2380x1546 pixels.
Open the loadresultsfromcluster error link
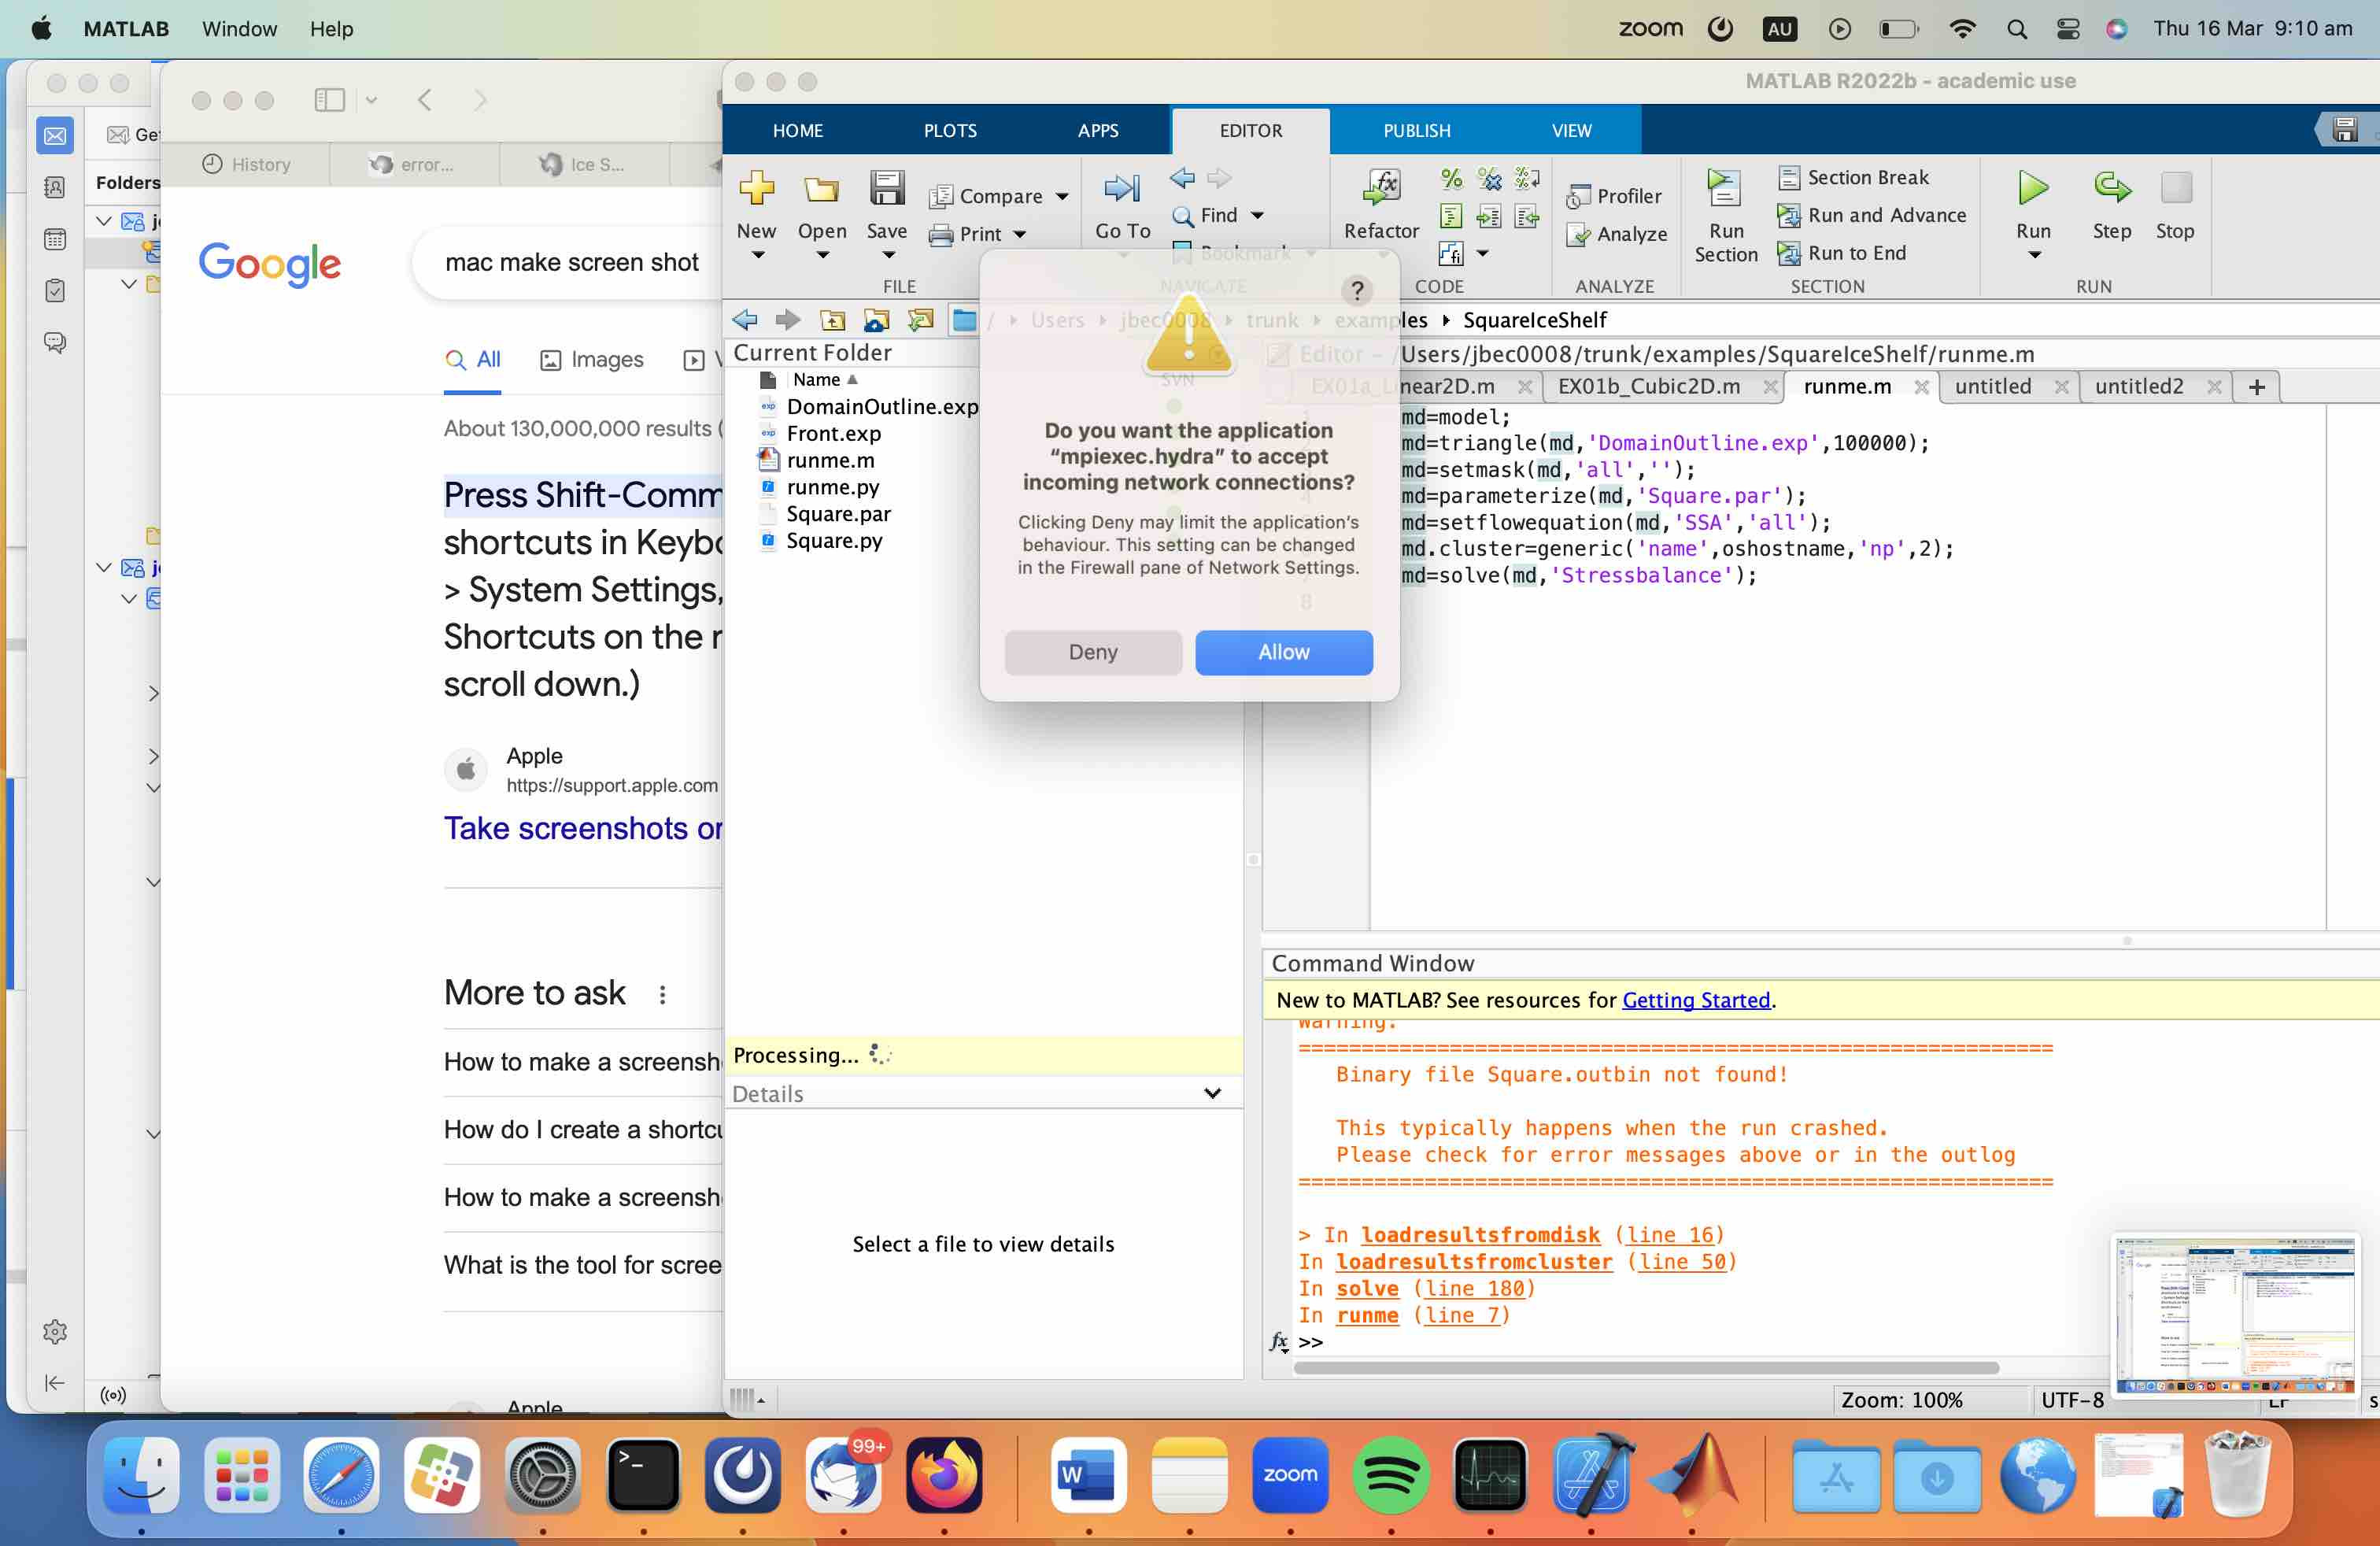[x=1473, y=1261]
